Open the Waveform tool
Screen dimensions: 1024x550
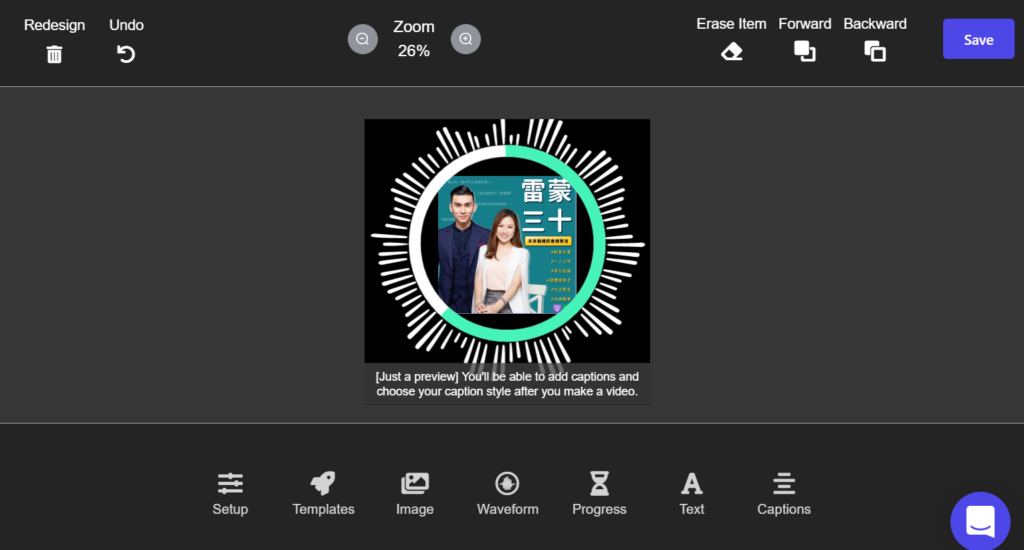[507, 494]
